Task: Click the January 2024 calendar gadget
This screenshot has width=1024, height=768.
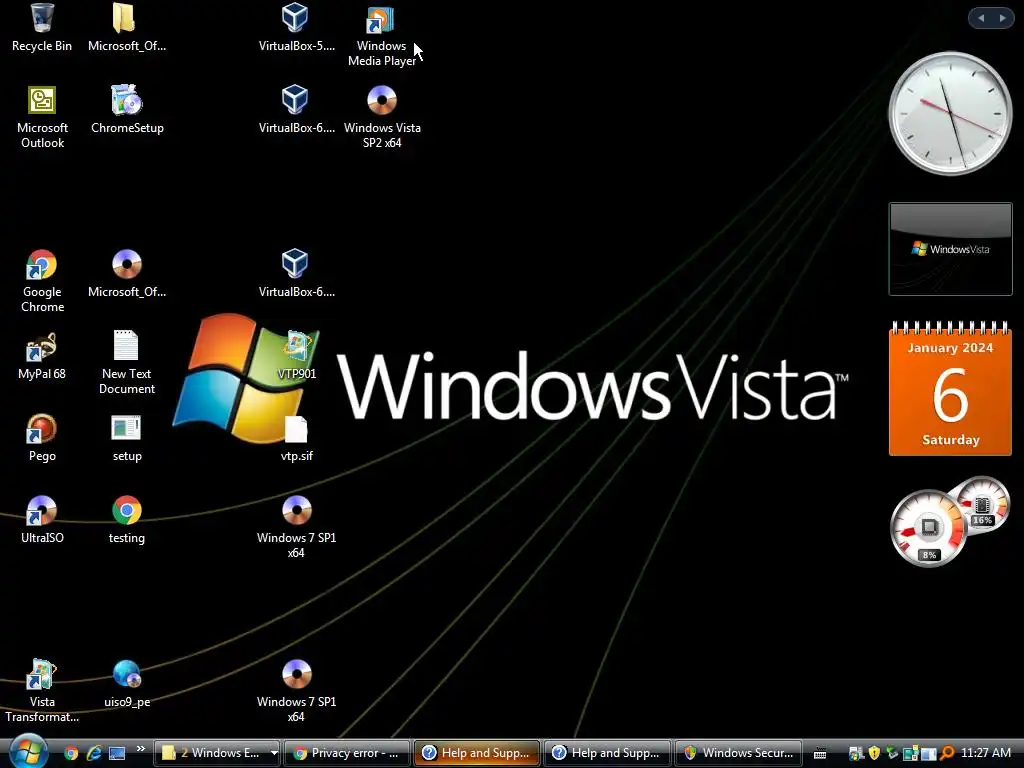Action: pos(950,388)
